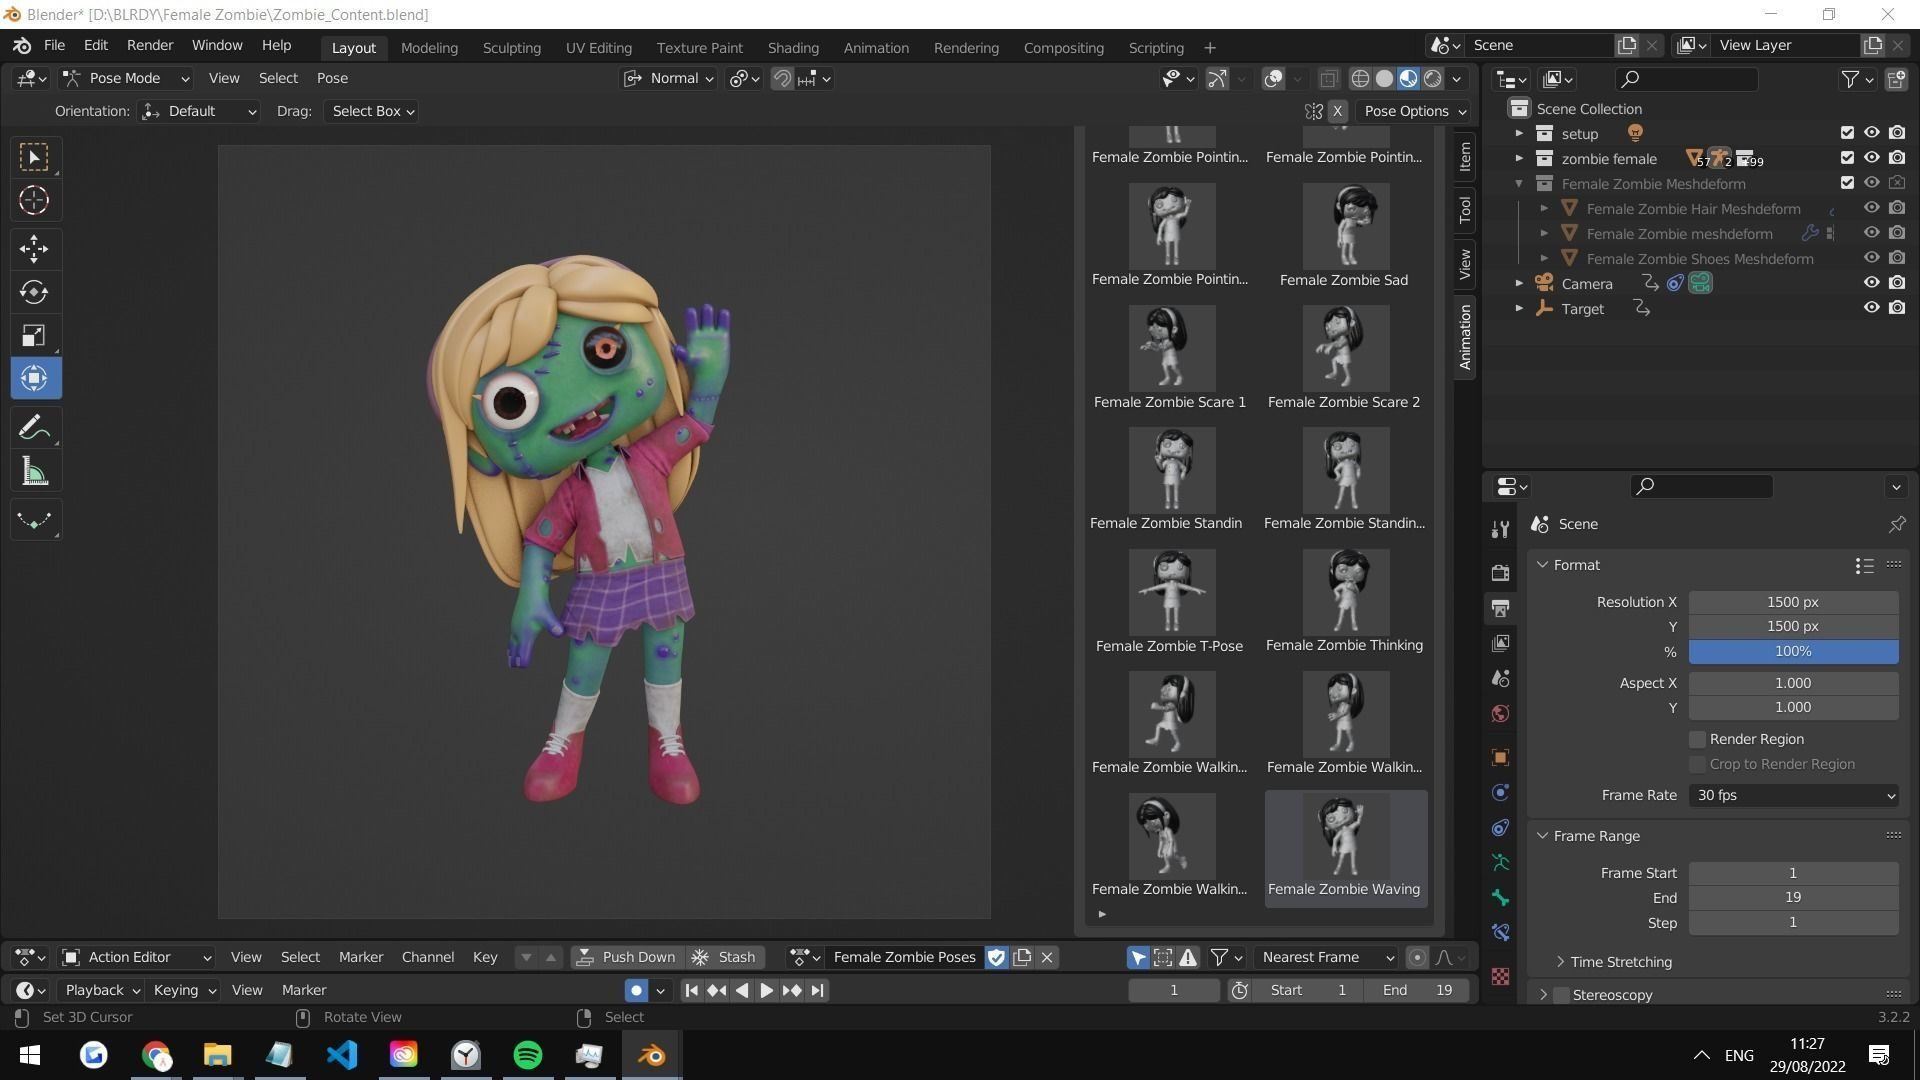Switch to rendered viewport shading
1920x1080 pixels.
[1433, 78]
